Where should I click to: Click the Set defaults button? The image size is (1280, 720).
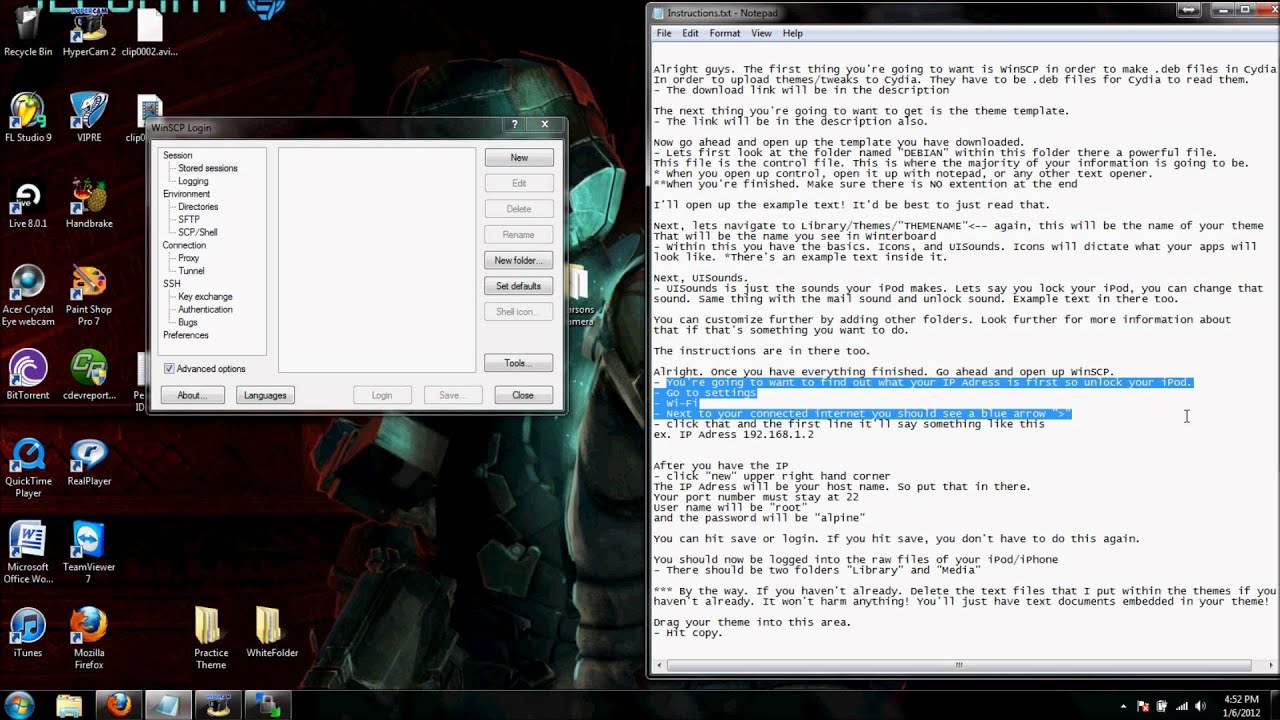point(519,286)
